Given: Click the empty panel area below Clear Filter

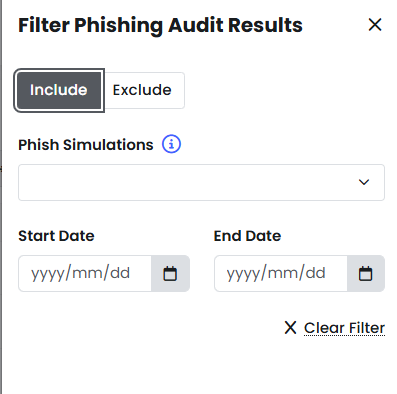Looking at the screenshot, I should pos(200,365).
